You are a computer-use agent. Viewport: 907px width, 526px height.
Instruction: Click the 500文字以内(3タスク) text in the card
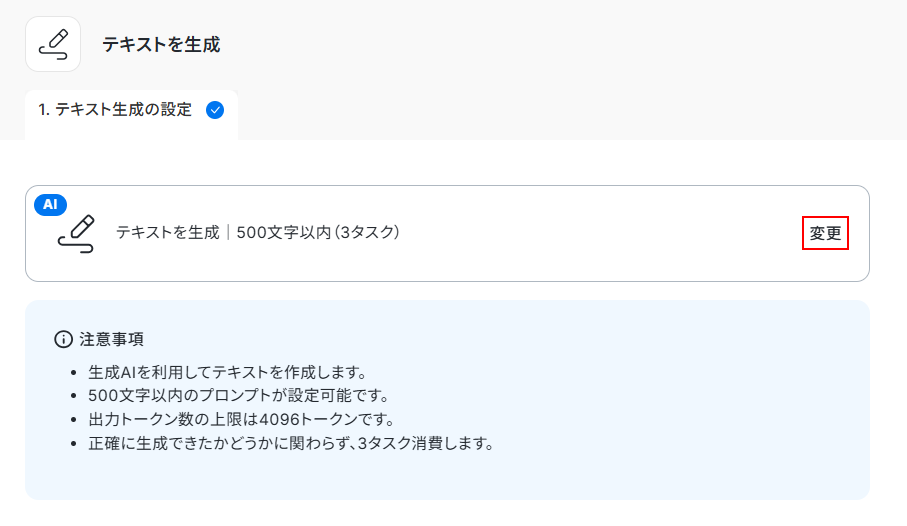point(318,233)
